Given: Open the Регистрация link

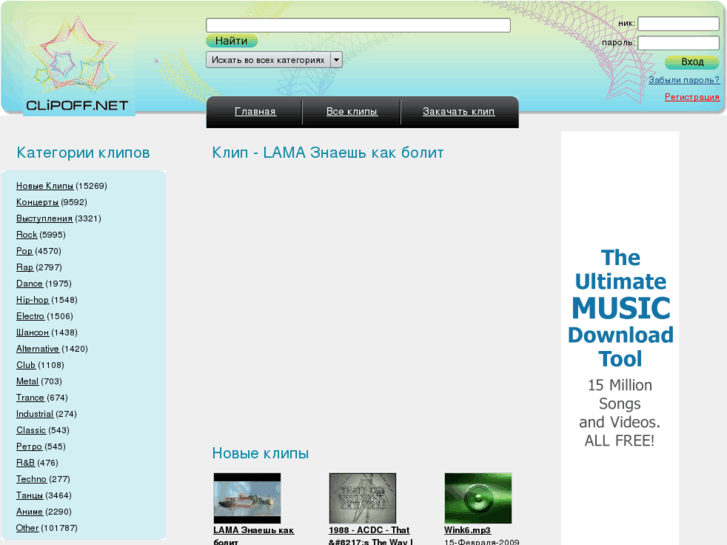Looking at the screenshot, I should click(x=692, y=96).
